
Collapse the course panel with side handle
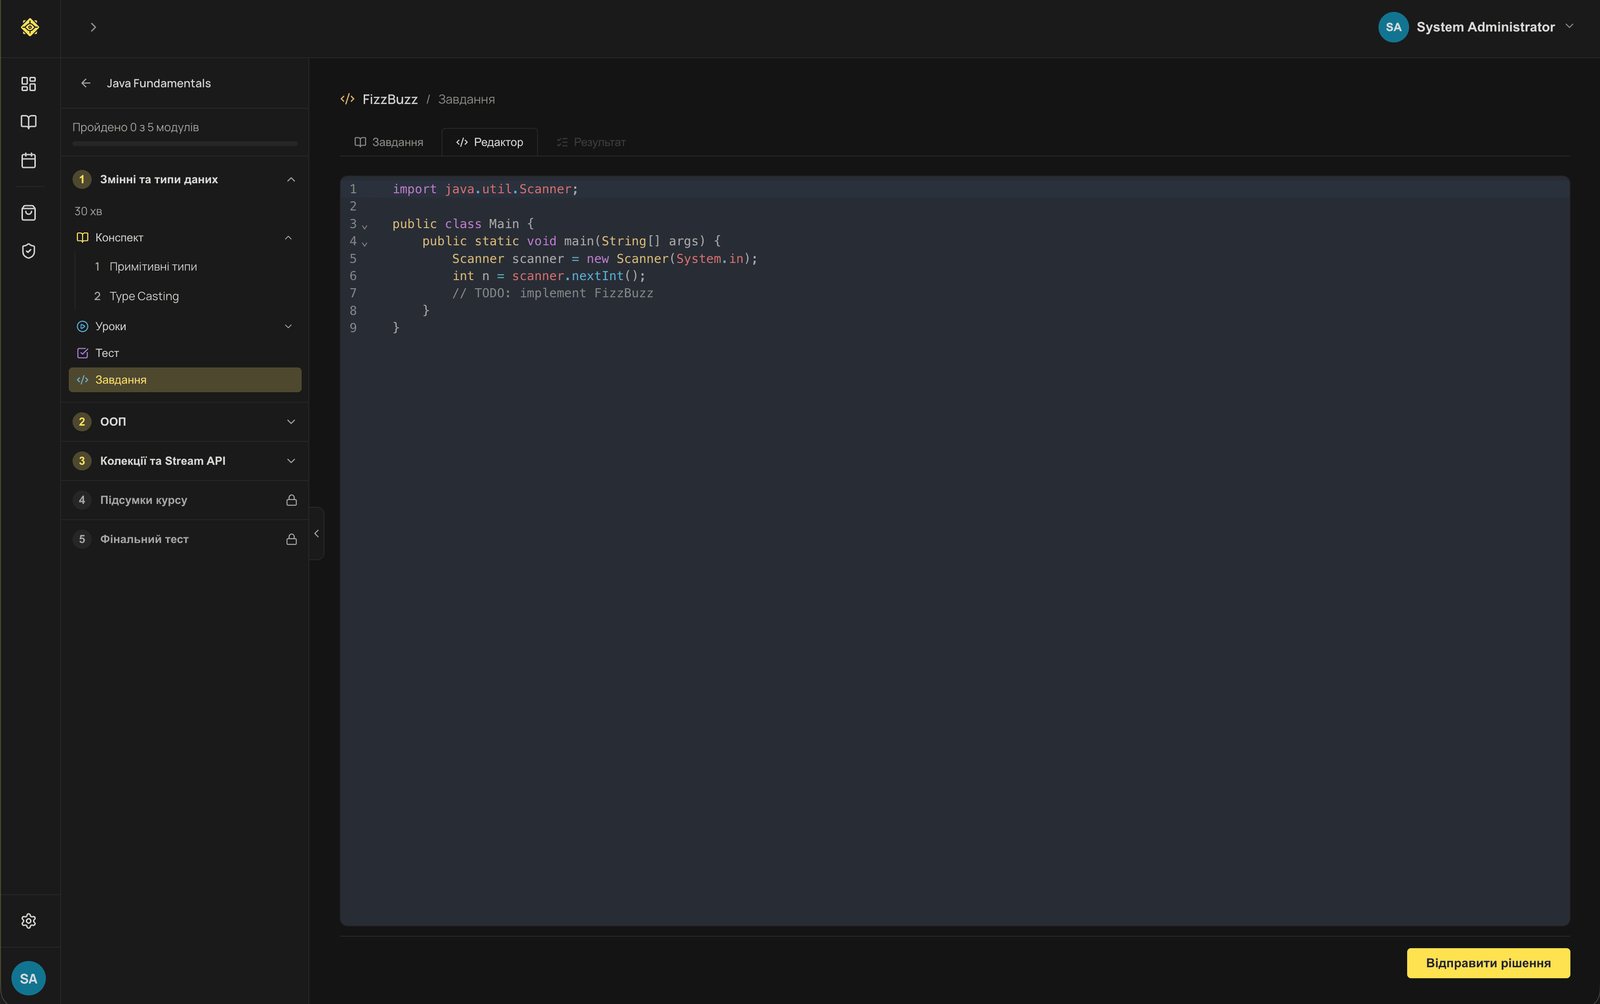click(x=316, y=533)
